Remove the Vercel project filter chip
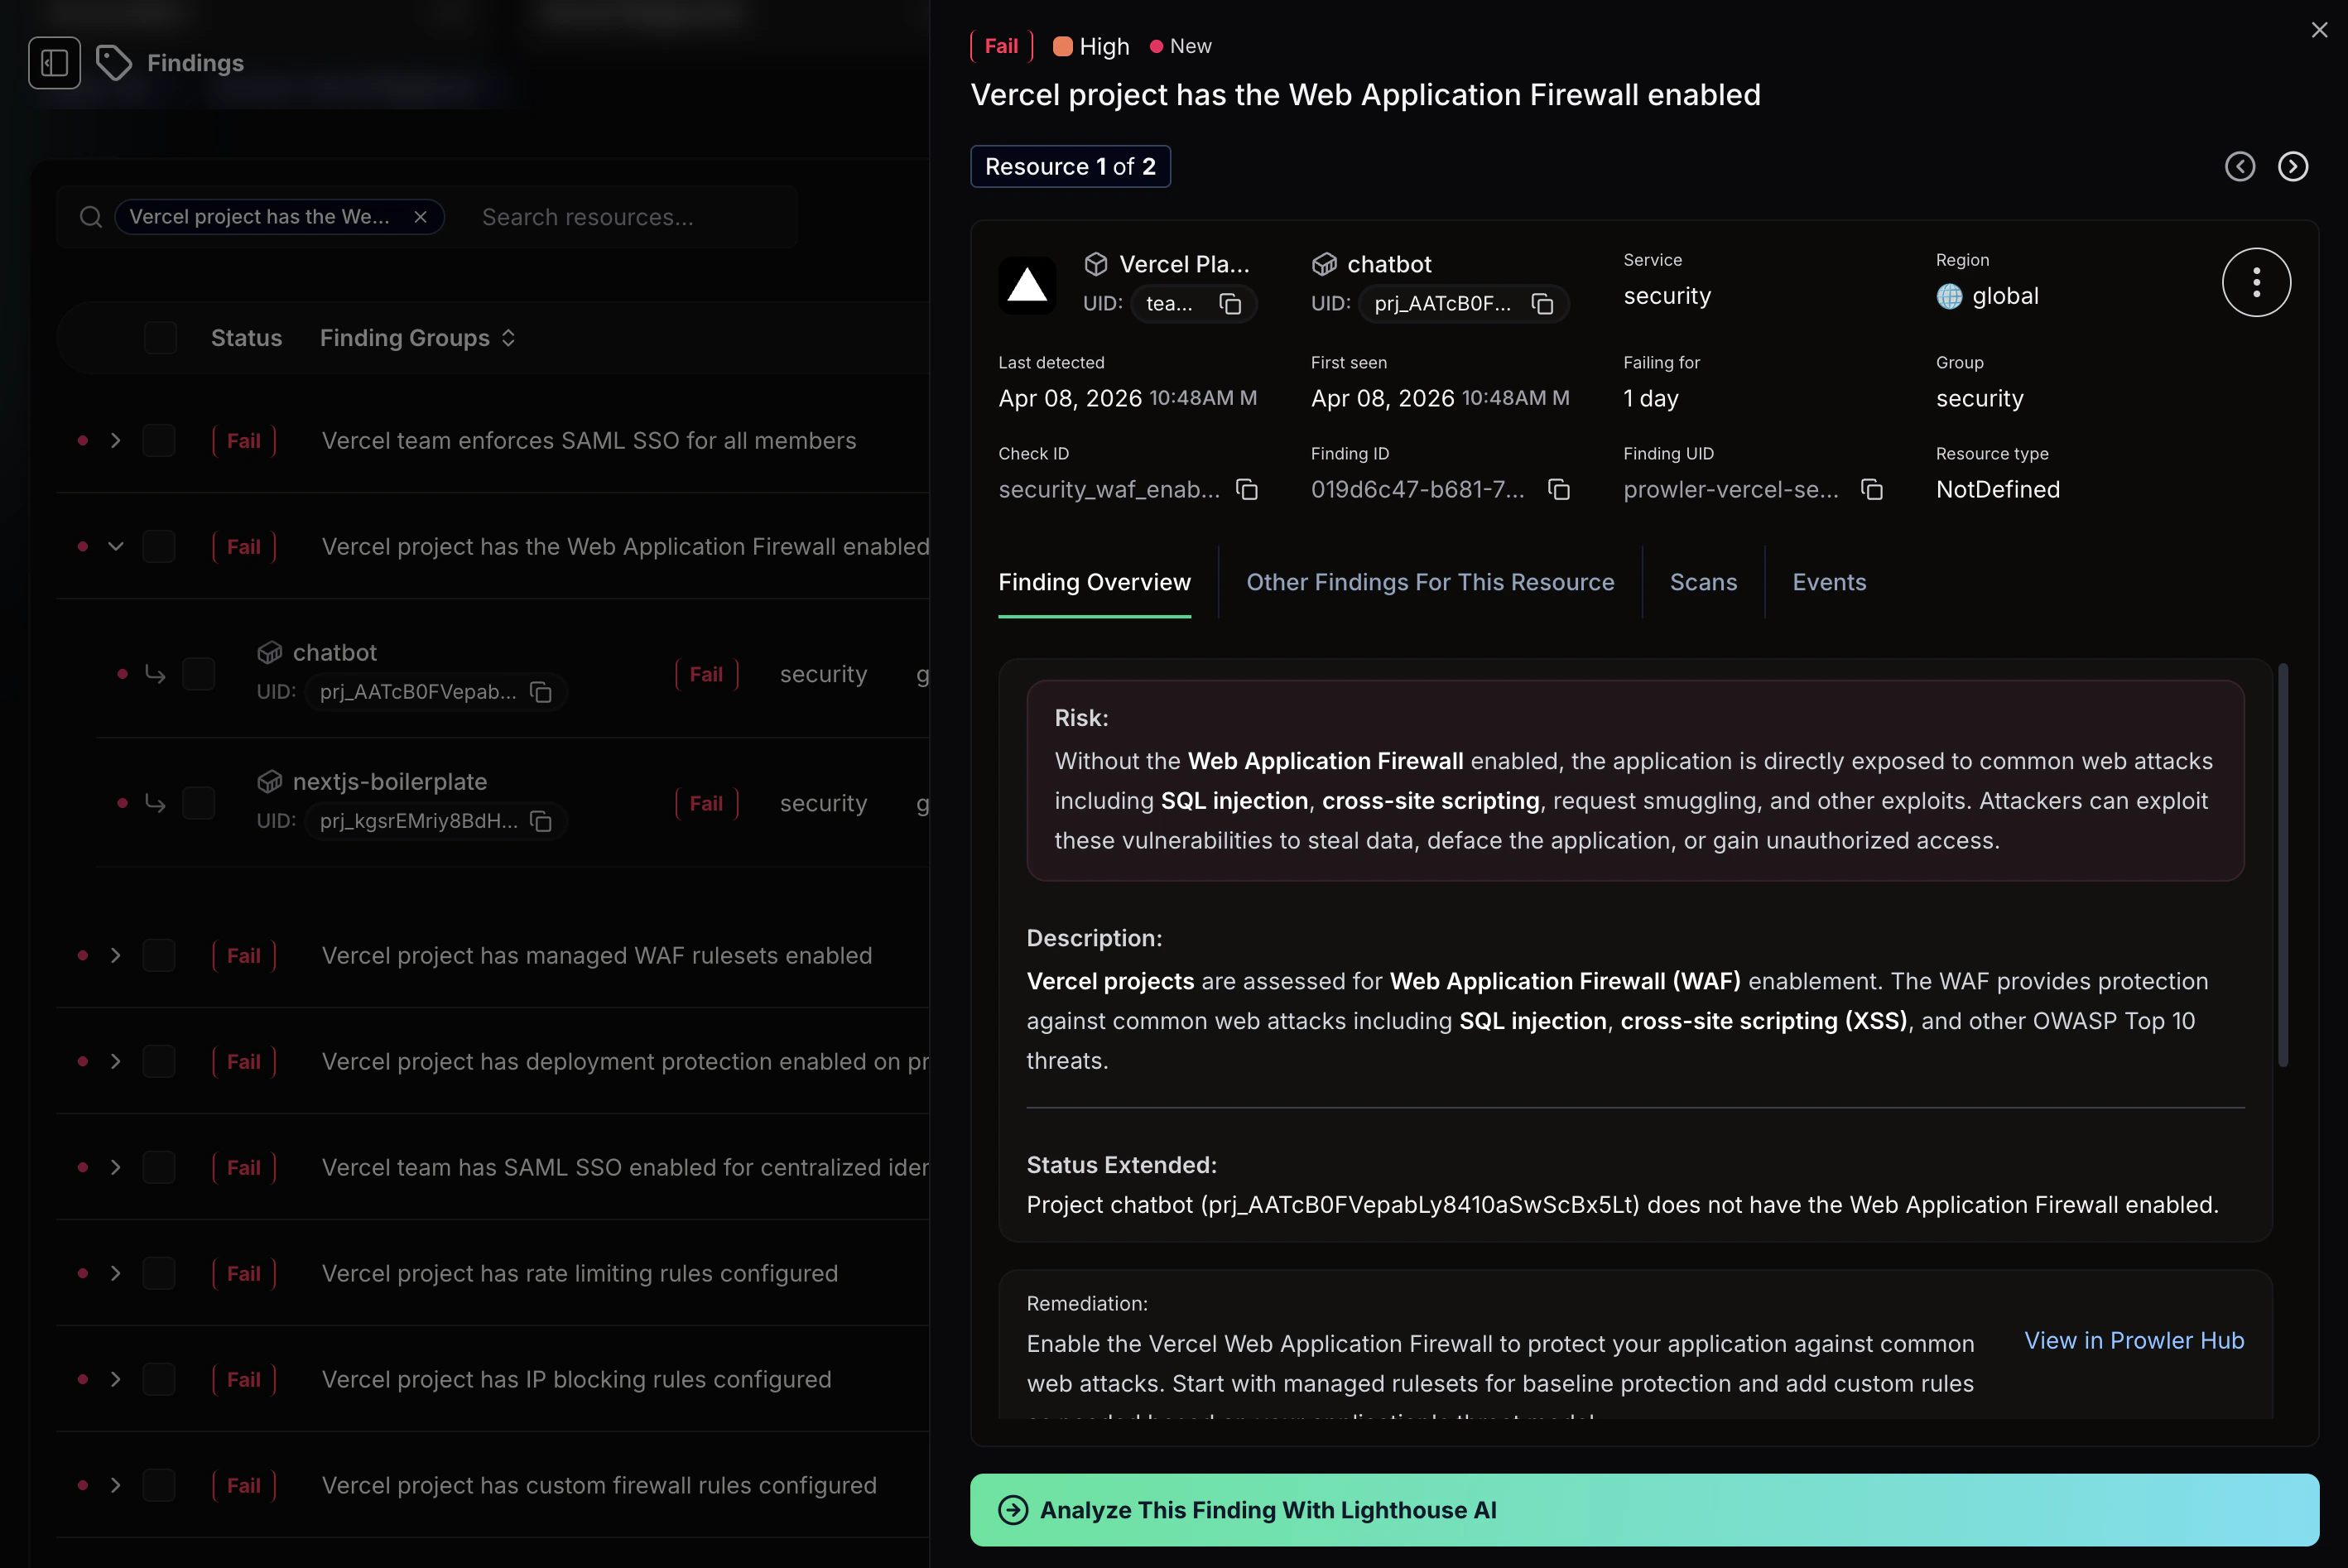2348x1568 pixels. (x=421, y=217)
